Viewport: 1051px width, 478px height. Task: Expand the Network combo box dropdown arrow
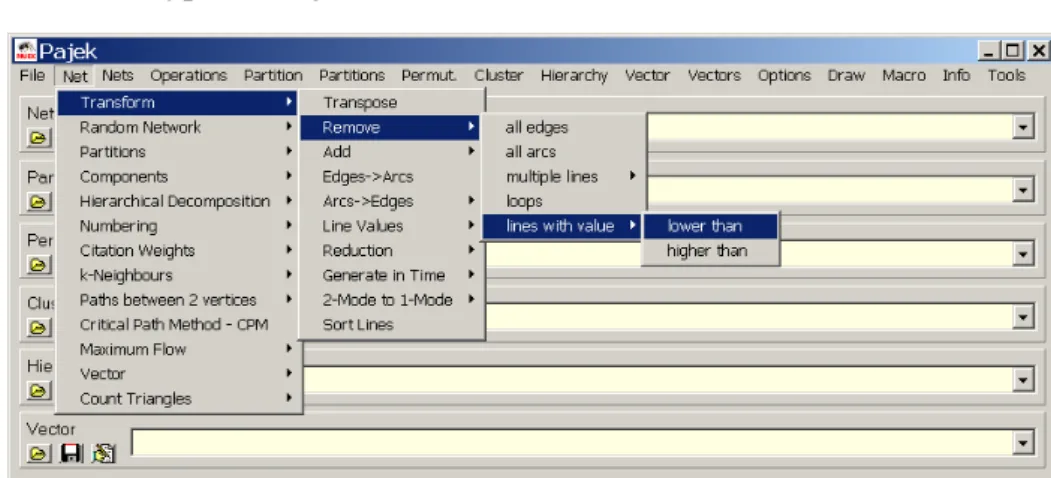(x=1023, y=127)
